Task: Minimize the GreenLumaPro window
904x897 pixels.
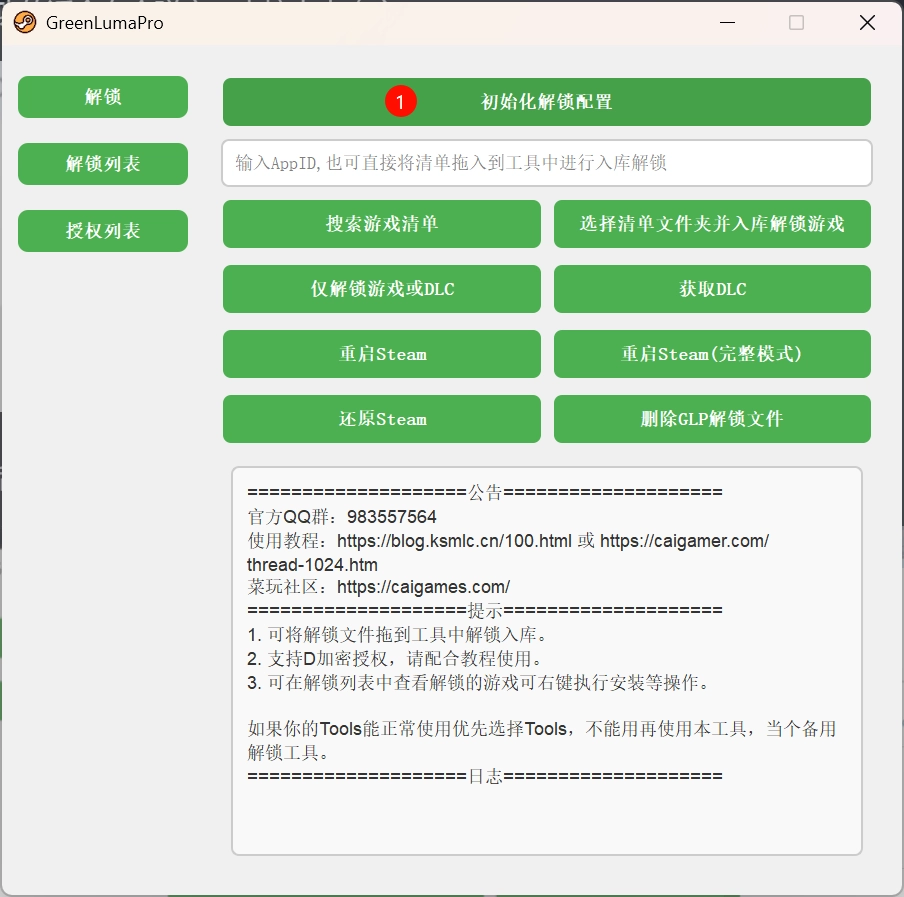Action: click(x=728, y=22)
